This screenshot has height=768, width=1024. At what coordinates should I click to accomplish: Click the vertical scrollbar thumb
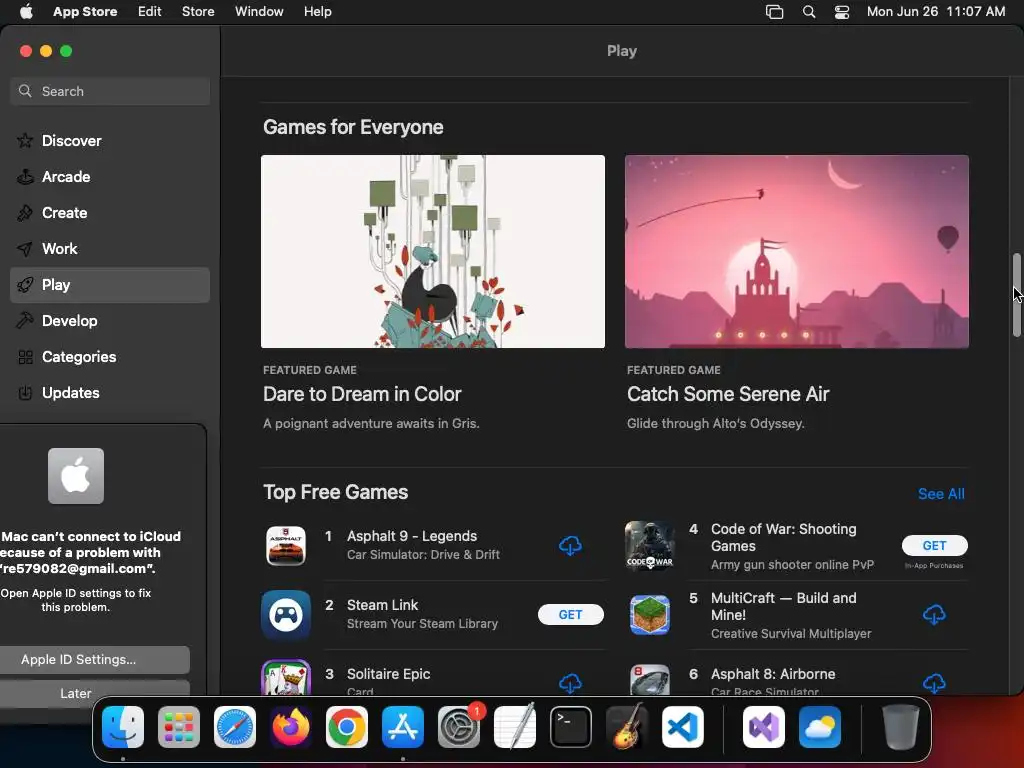(x=1016, y=295)
